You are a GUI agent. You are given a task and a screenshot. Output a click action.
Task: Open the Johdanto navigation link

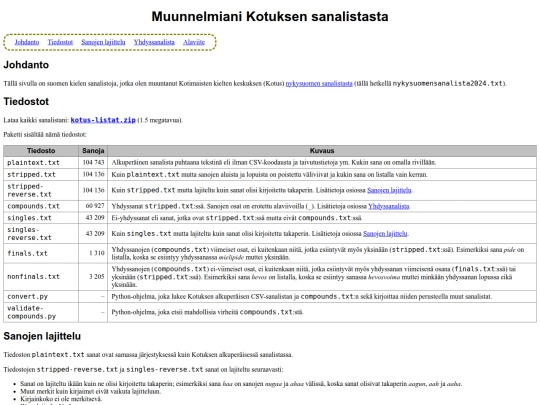tap(27, 42)
